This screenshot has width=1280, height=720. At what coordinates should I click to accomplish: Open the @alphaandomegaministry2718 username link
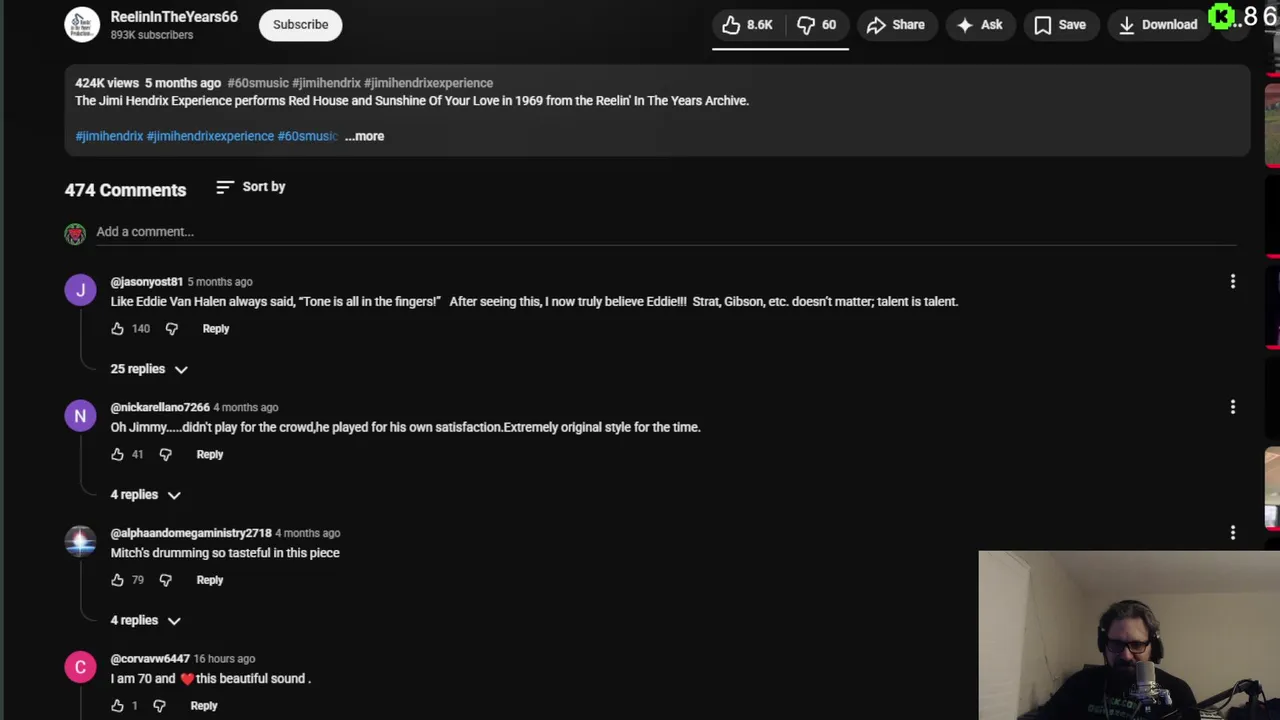pyautogui.click(x=191, y=534)
